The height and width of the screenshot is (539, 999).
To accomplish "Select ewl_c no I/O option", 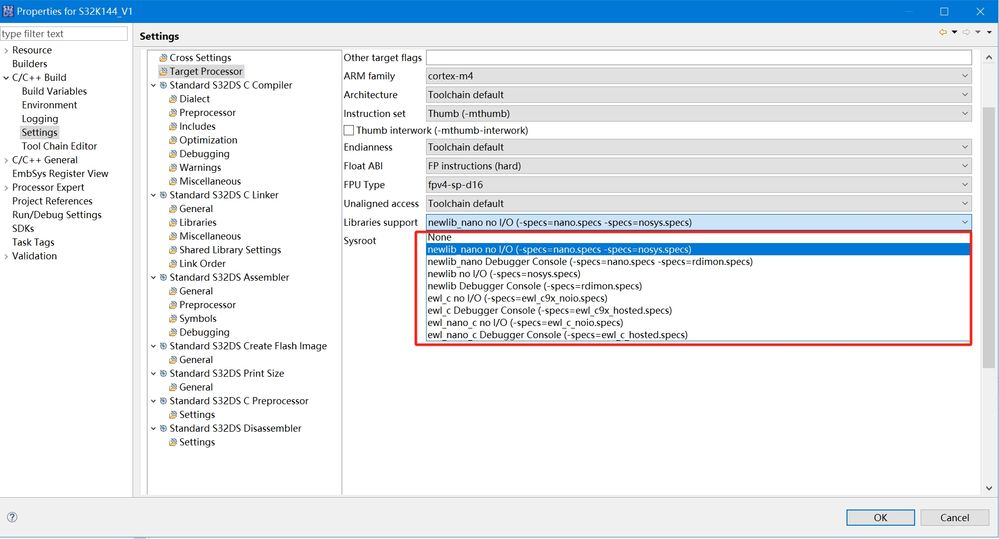I will [x=698, y=298].
